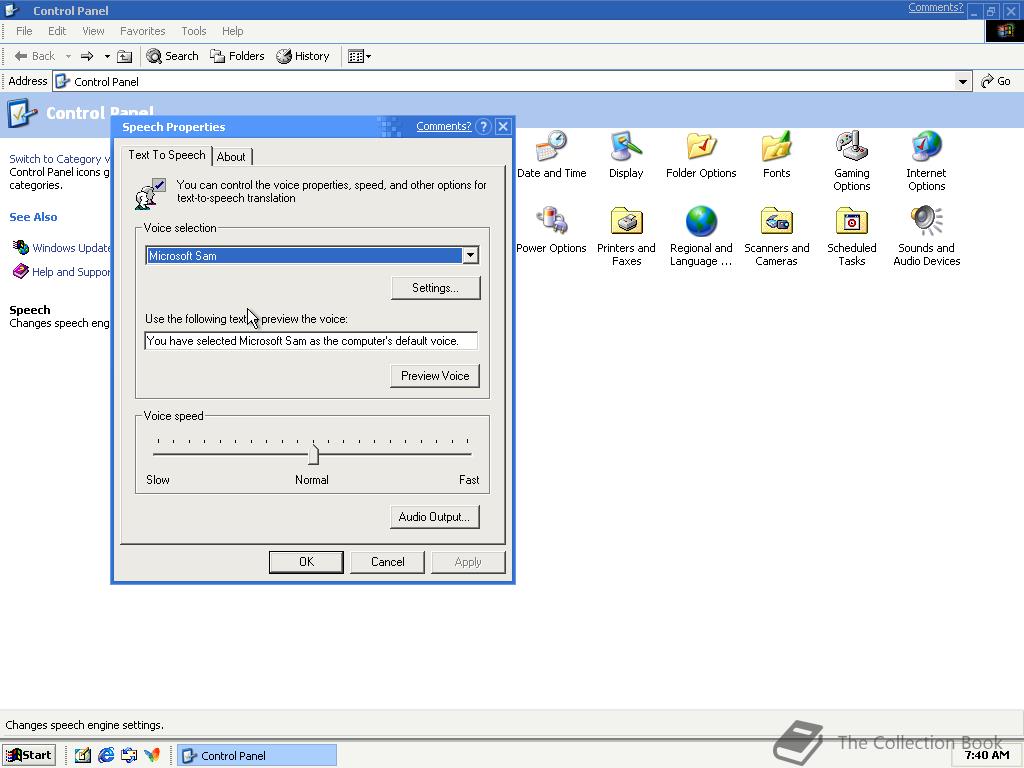
Task: Click the voice Settings... button
Action: click(436, 288)
